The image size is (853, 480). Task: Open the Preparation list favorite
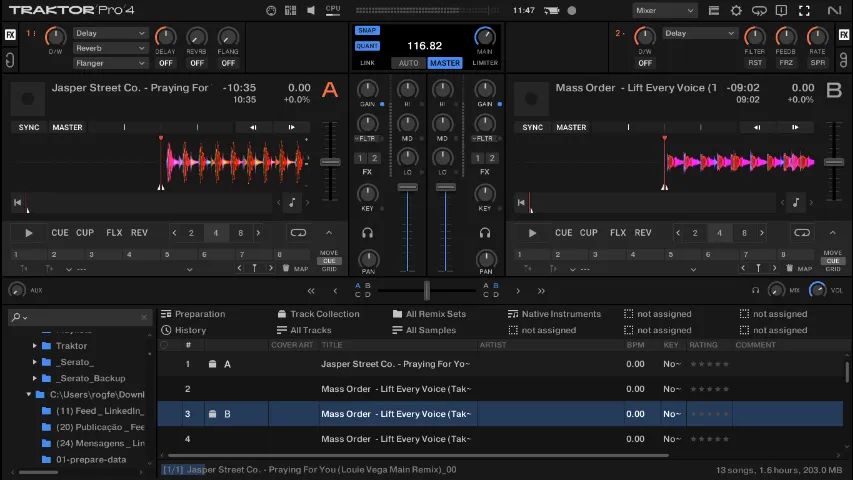[194, 314]
